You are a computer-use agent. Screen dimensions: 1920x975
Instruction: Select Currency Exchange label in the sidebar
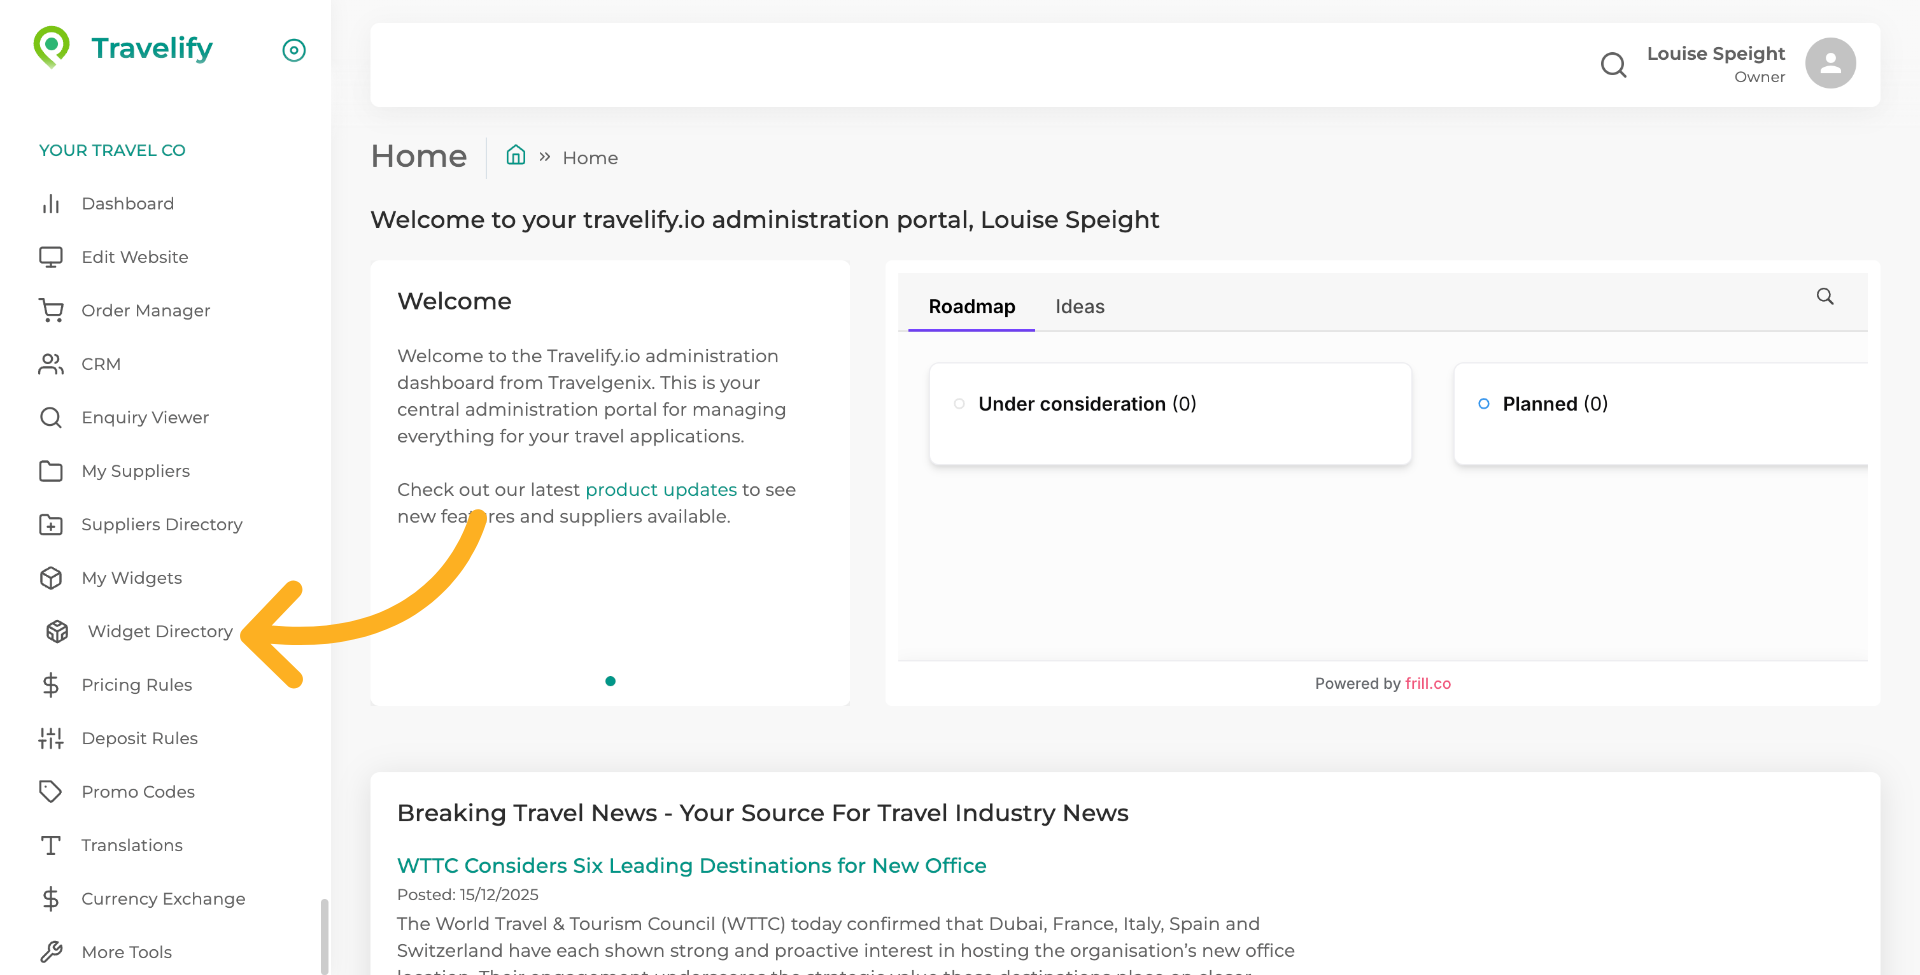click(x=164, y=899)
